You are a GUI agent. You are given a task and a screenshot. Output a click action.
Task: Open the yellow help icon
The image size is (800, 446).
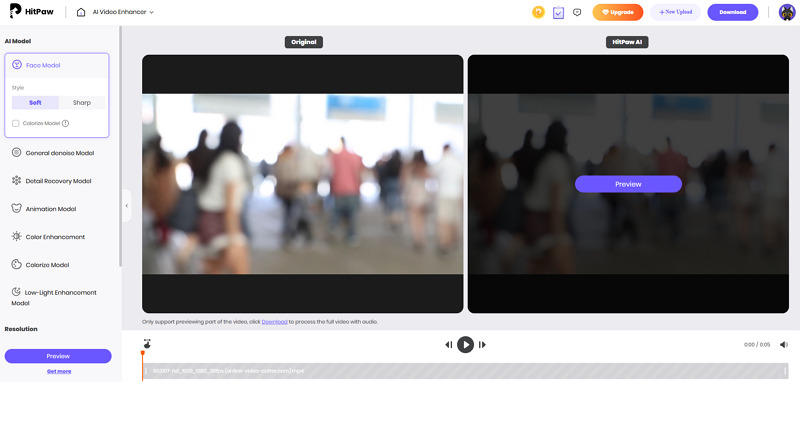click(539, 12)
